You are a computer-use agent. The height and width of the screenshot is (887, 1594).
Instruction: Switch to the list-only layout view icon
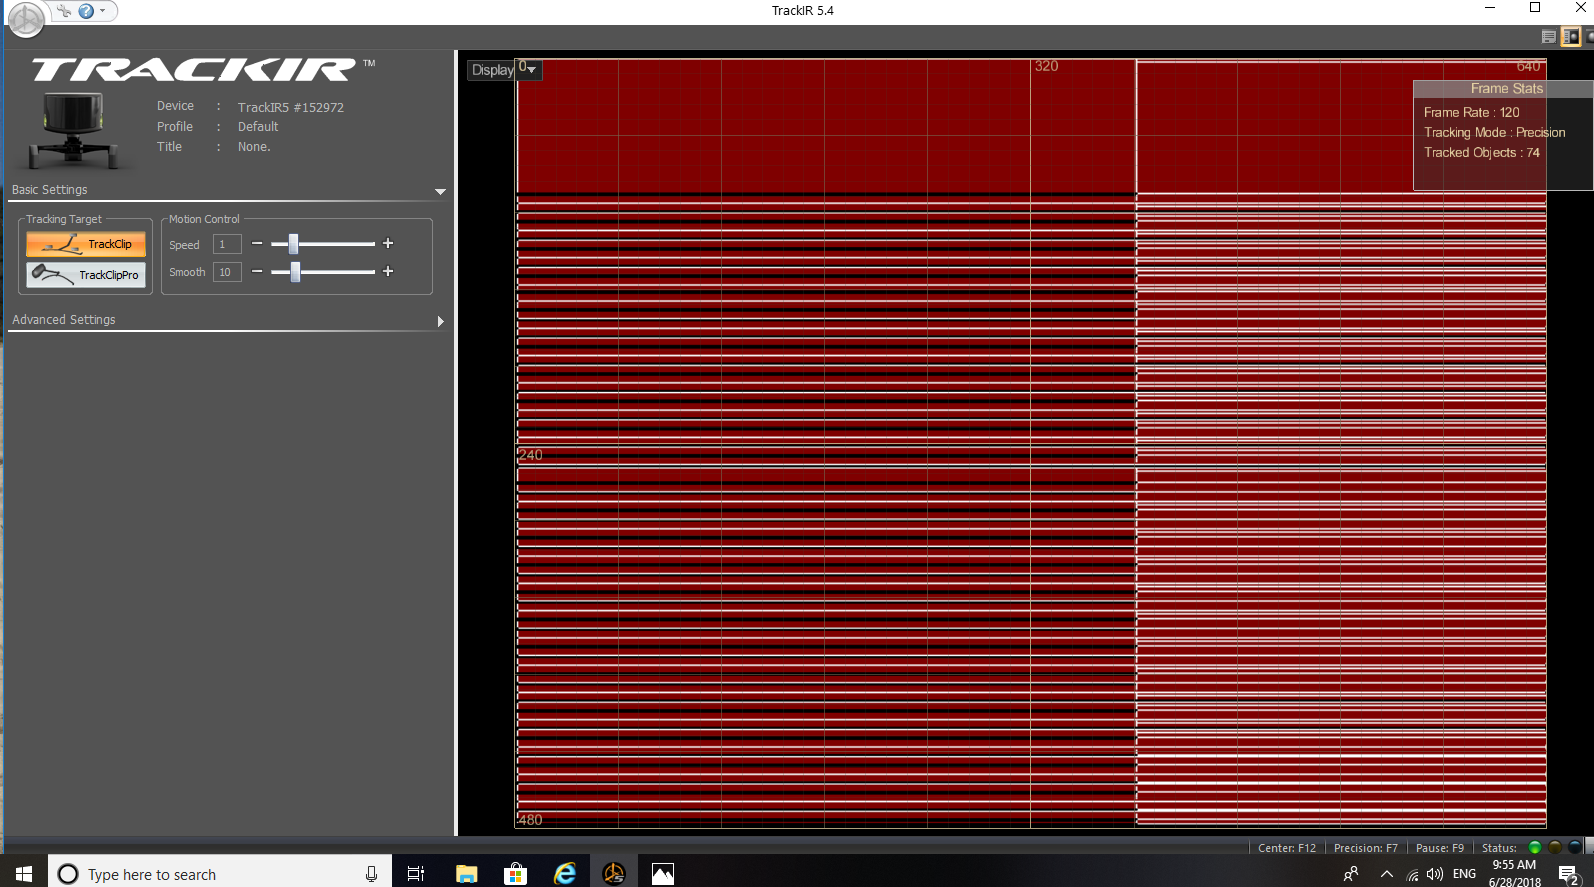pyautogui.click(x=1549, y=37)
